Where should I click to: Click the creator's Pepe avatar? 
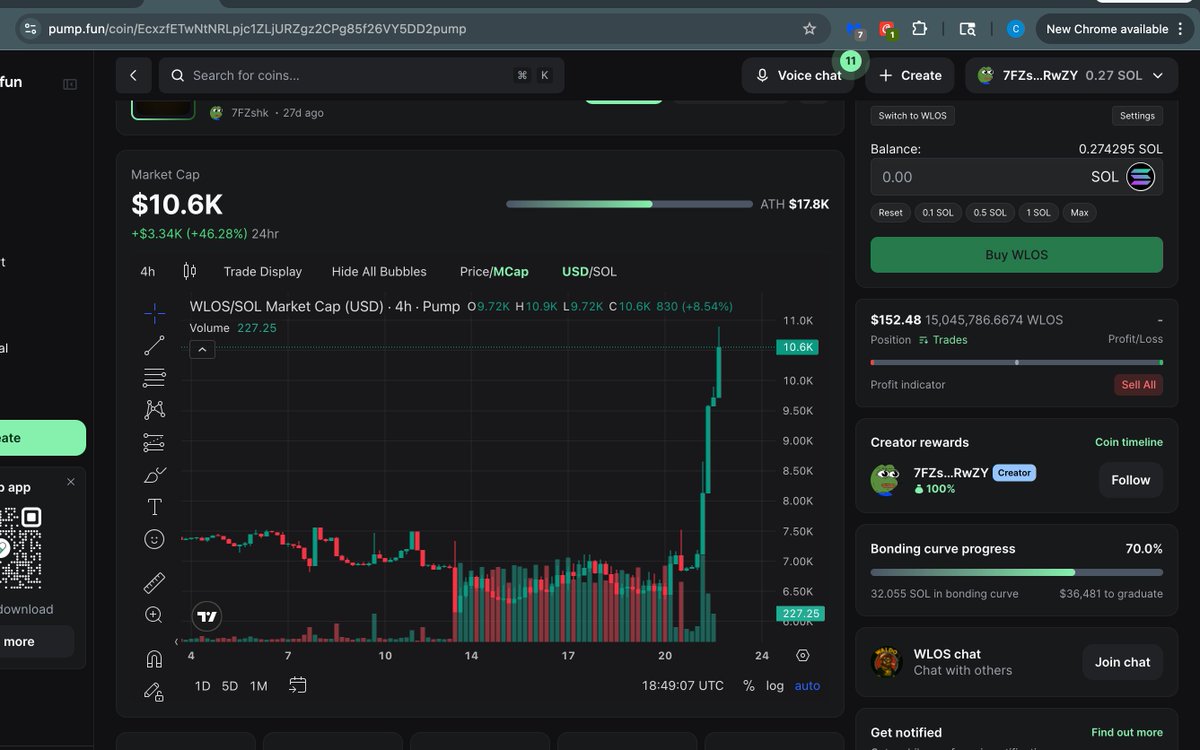[885, 480]
